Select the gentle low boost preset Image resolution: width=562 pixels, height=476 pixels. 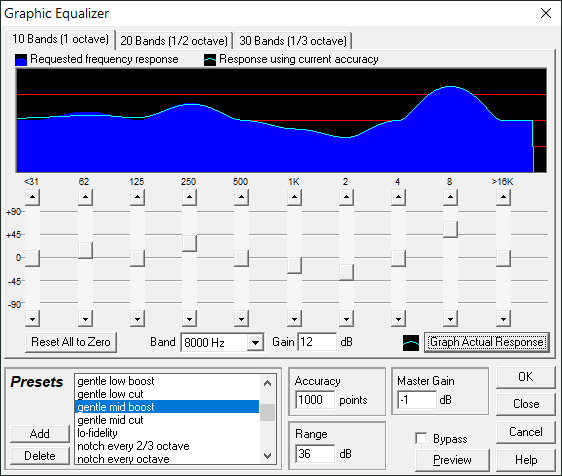tap(167, 381)
